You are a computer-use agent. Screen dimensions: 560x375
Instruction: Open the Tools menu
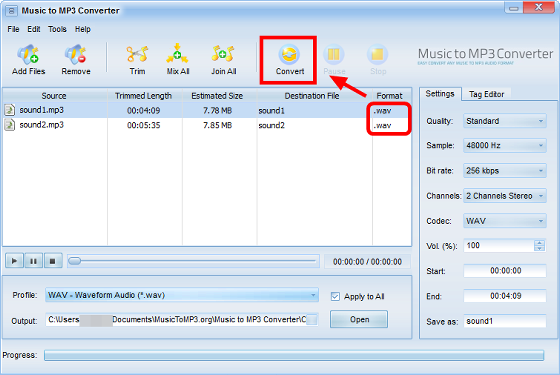[57, 29]
